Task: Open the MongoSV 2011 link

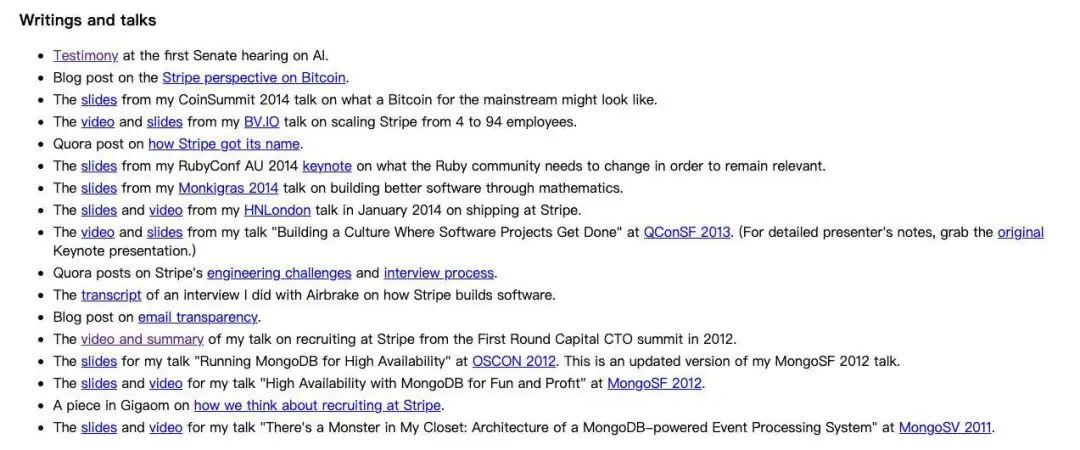Action: point(945,427)
